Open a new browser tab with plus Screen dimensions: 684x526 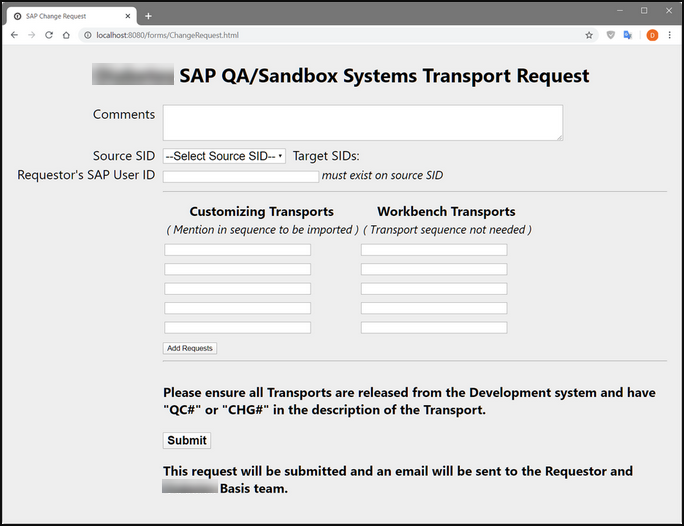(148, 16)
